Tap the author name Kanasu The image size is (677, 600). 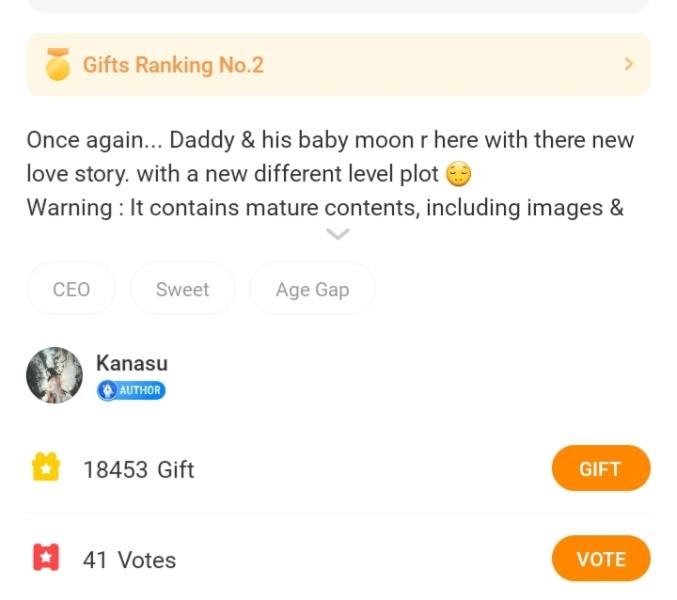click(132, 363)
